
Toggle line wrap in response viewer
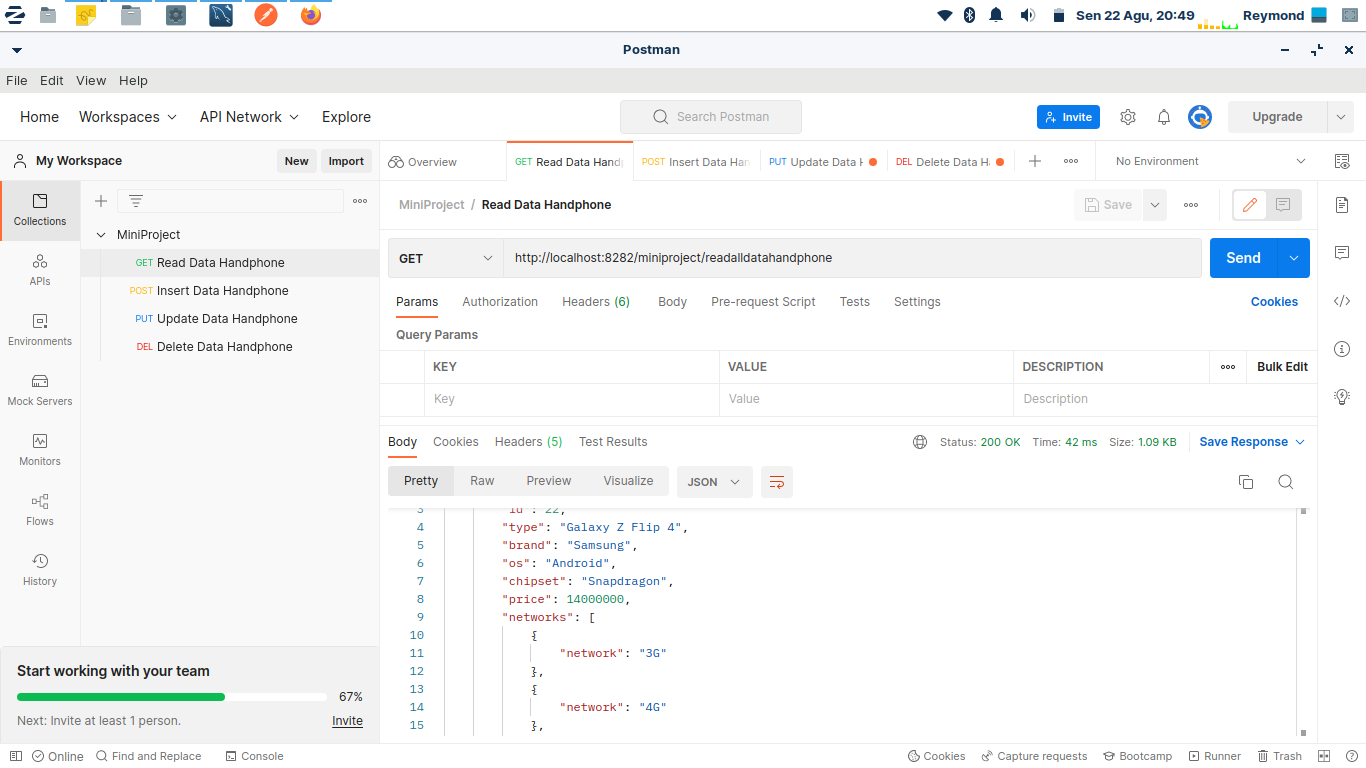(777, 481)
